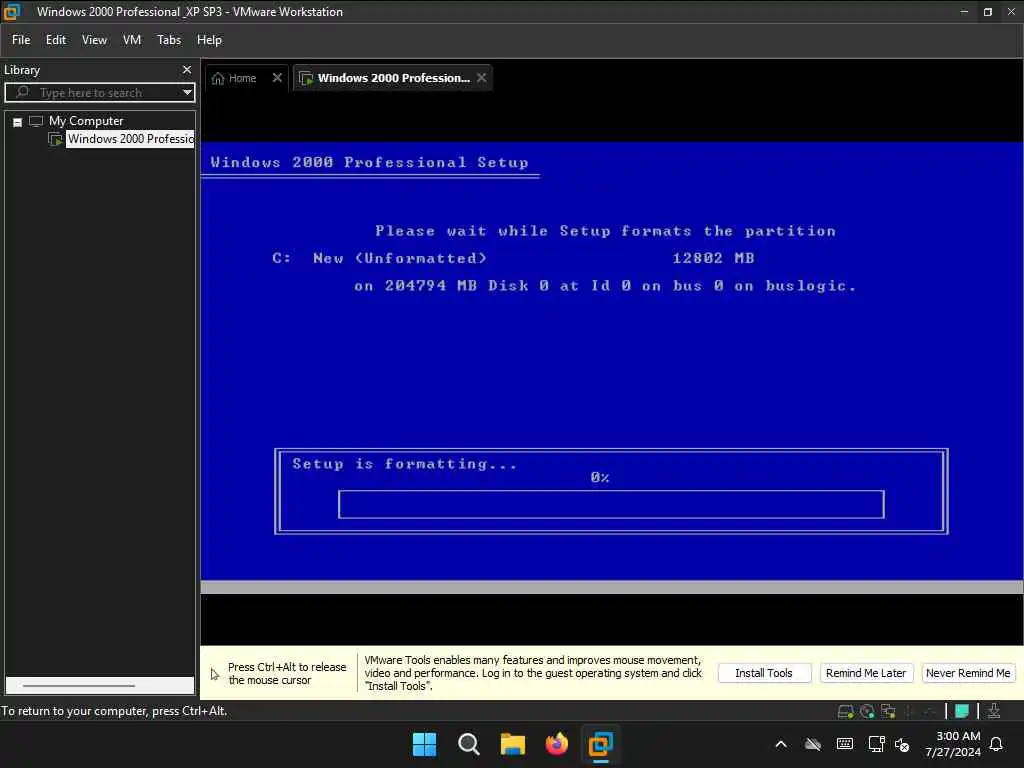Viewport: 1024px width, 768px height.
Task: Click the 'C: New (Unformatted)' partition text
Action: click(x=379, y=258)
